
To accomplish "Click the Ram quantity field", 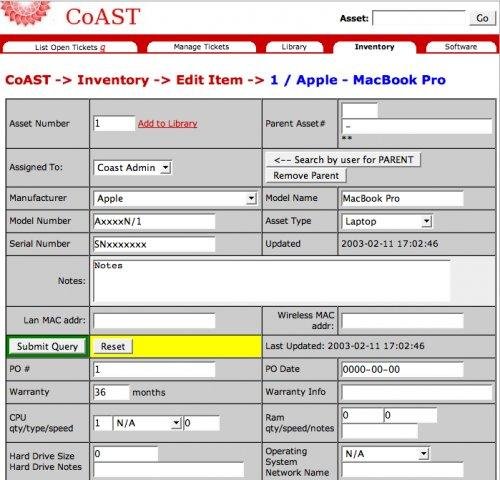I will click(363, 415).
